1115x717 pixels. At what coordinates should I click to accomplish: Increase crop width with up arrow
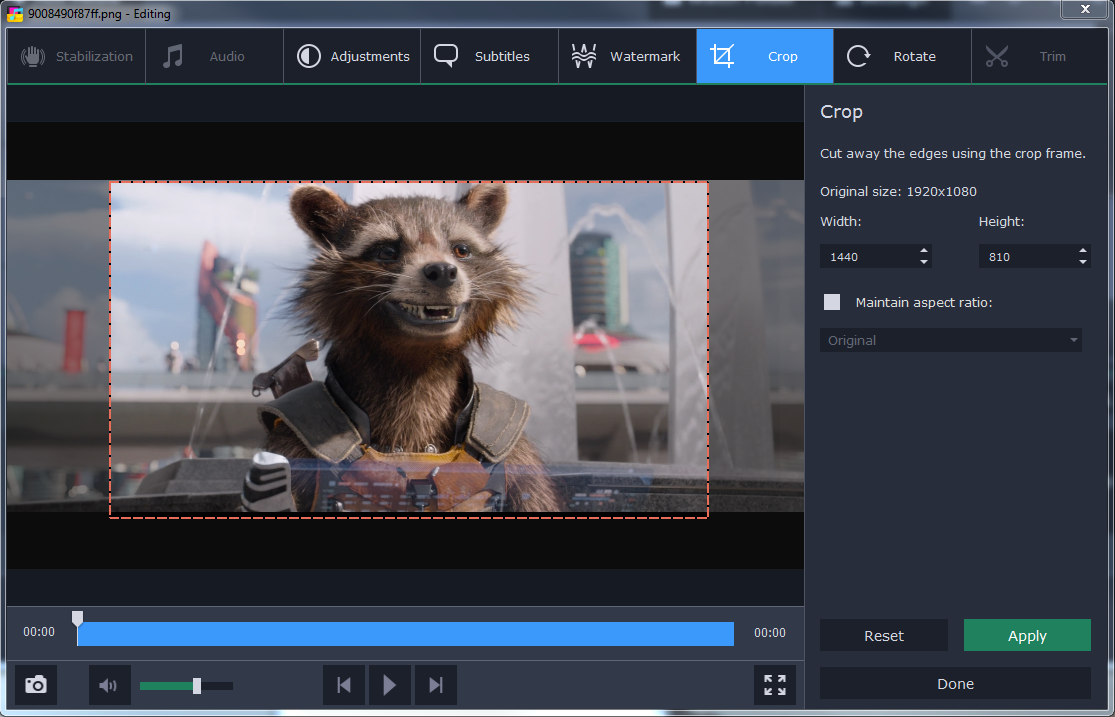point(924,251)
